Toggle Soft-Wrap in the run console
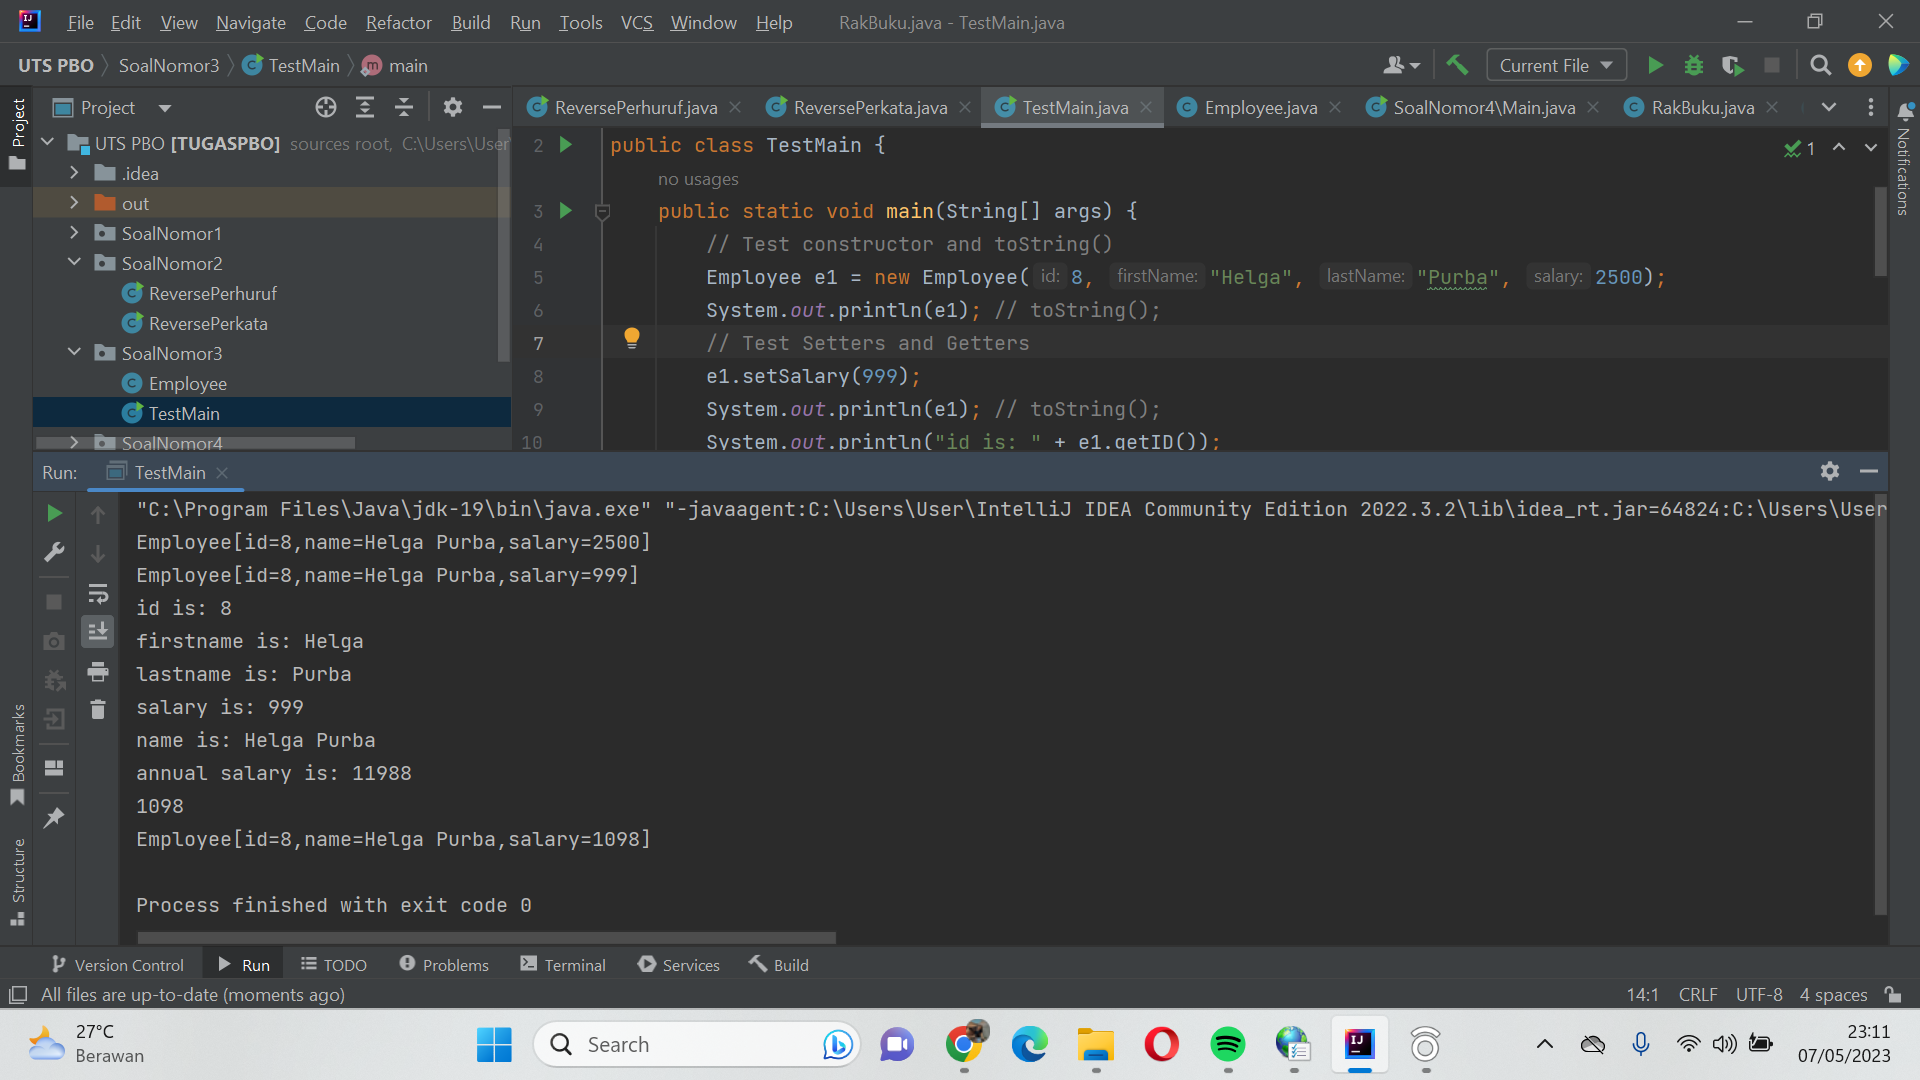 pos(97,593)
